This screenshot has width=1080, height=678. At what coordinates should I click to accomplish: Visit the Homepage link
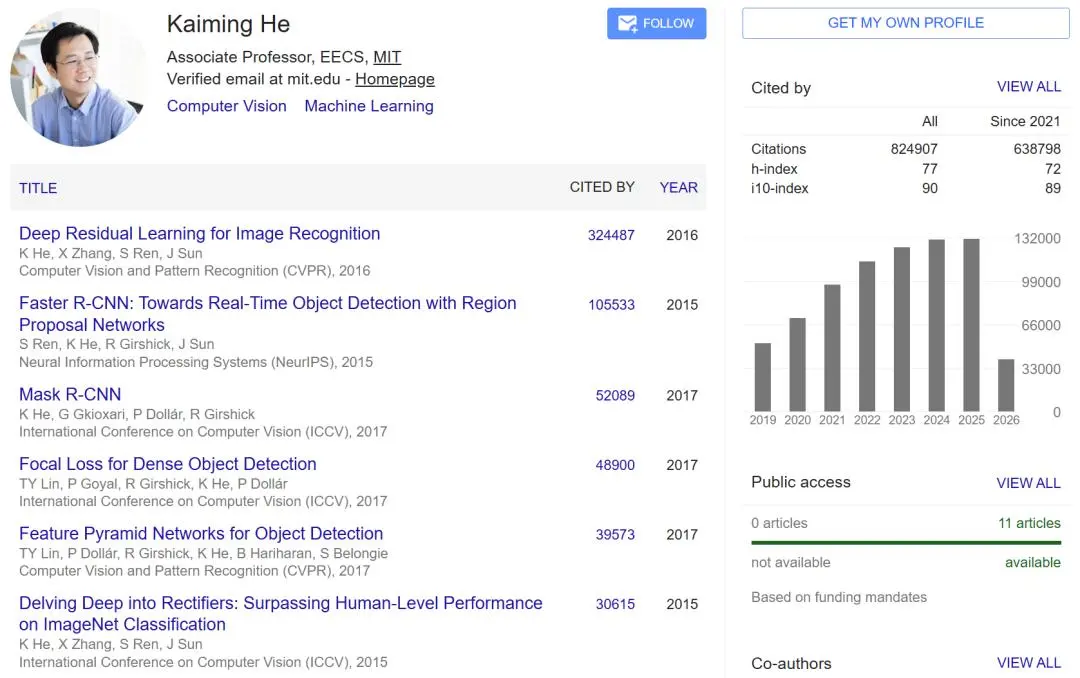pyautogui.click(x=395, y=79)
